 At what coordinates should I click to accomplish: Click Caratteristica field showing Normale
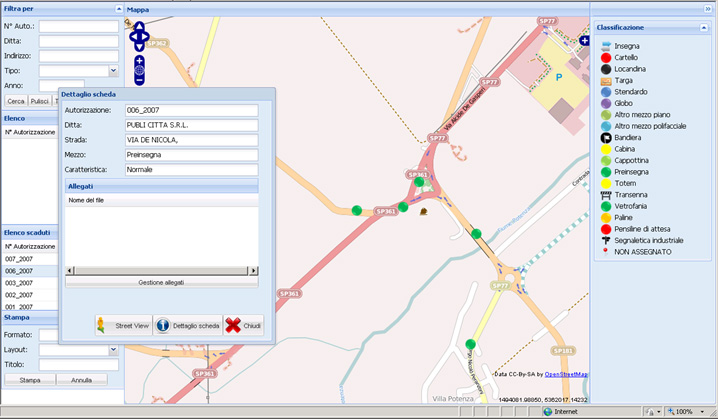(192, 169)
